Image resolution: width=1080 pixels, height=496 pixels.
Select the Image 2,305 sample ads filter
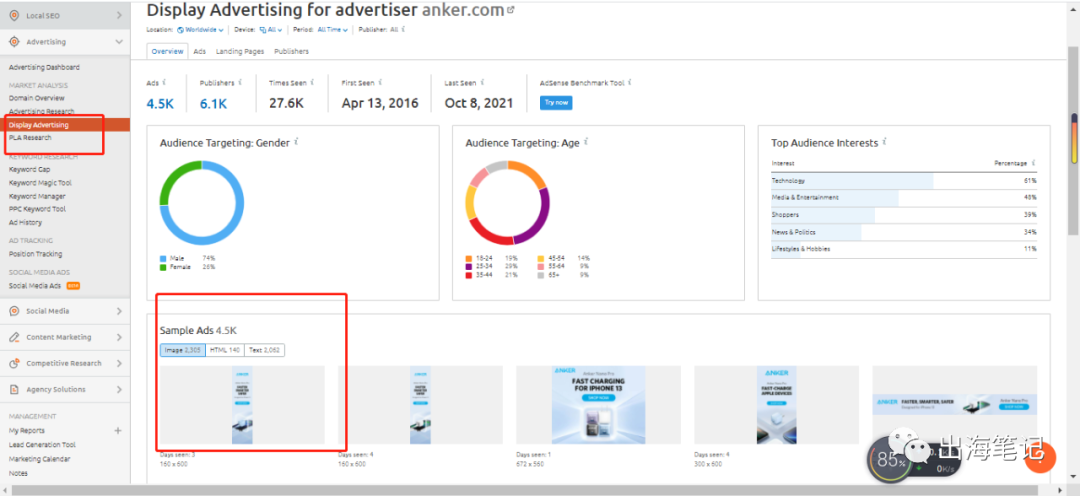click(183, 350)
